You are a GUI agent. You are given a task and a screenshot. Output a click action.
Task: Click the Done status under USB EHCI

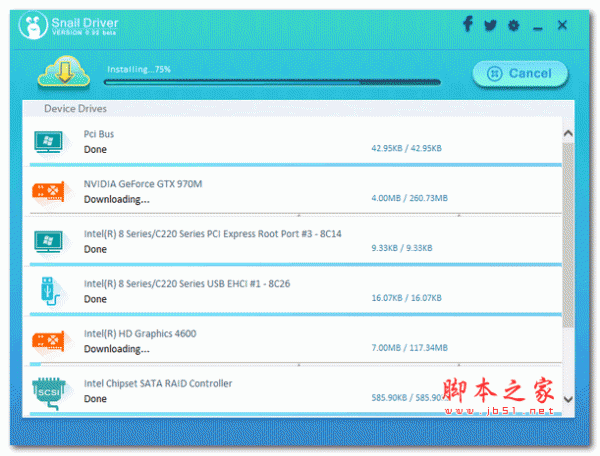pos(95,299)
